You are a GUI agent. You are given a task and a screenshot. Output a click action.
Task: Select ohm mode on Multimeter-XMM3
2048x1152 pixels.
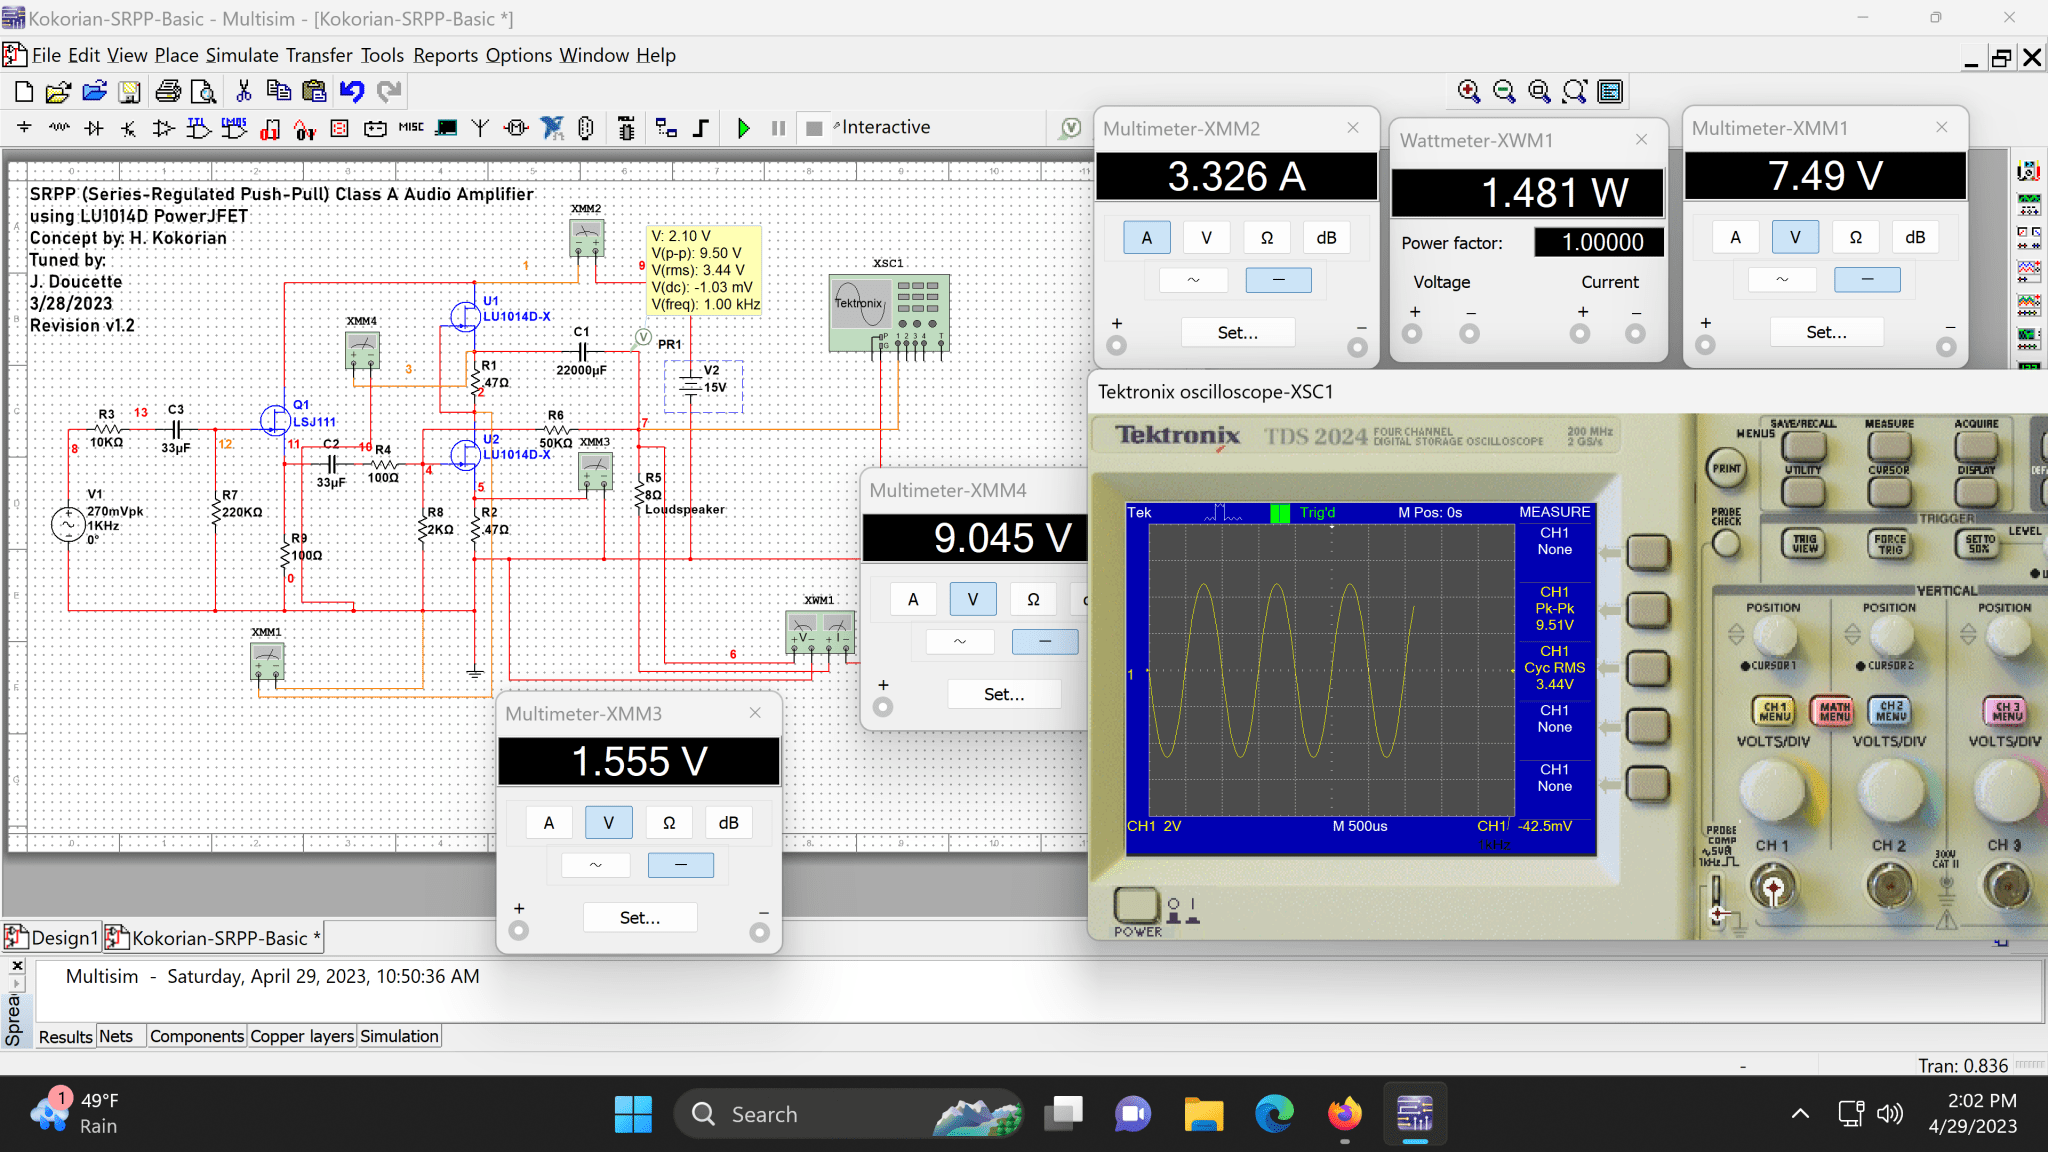pos(668,823)
